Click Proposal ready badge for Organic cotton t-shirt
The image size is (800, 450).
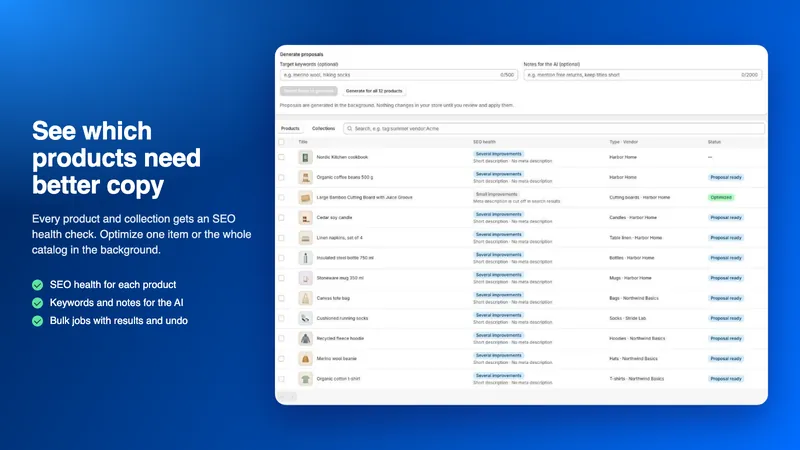click(x=726, y=379)
